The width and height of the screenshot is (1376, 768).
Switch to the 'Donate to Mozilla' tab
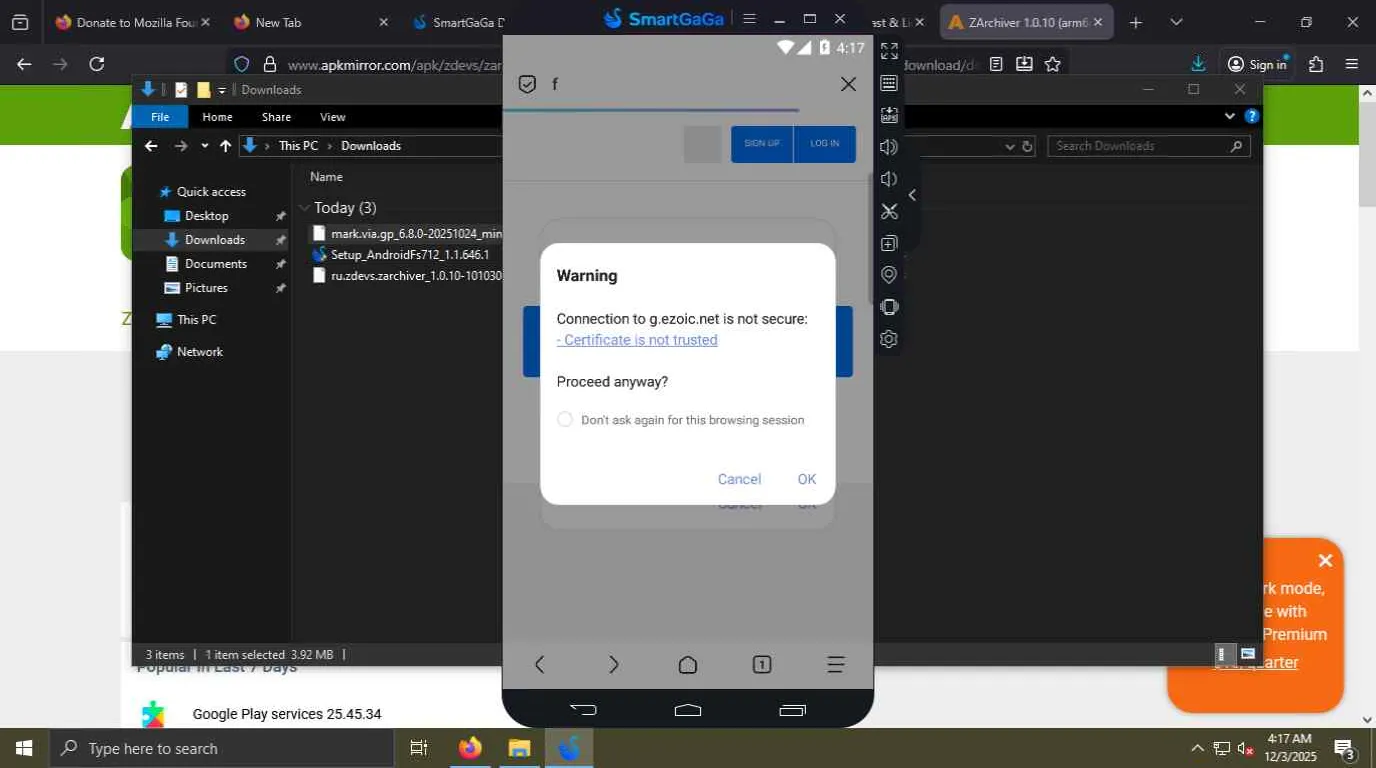coord(133,22)
